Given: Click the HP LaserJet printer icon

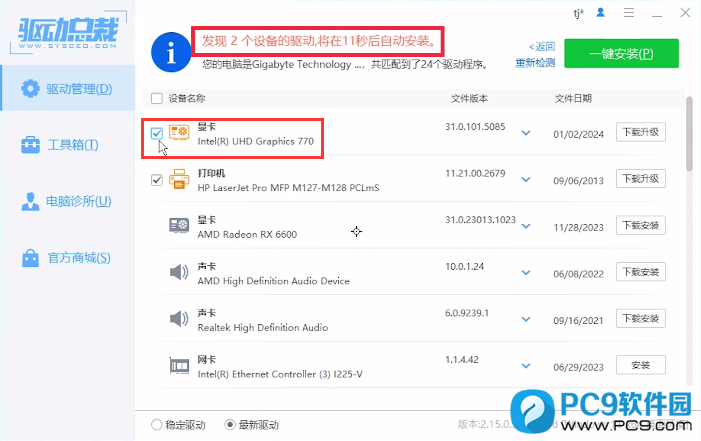Looking at the screenshot, I should (x=179, y=179).
